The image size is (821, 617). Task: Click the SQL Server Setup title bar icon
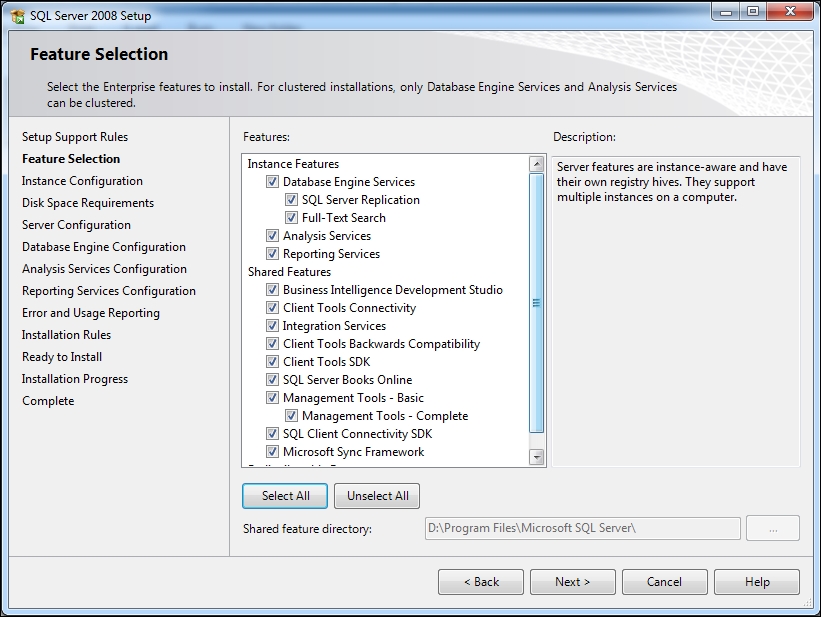pyautogui.click(x=17, y=16)
